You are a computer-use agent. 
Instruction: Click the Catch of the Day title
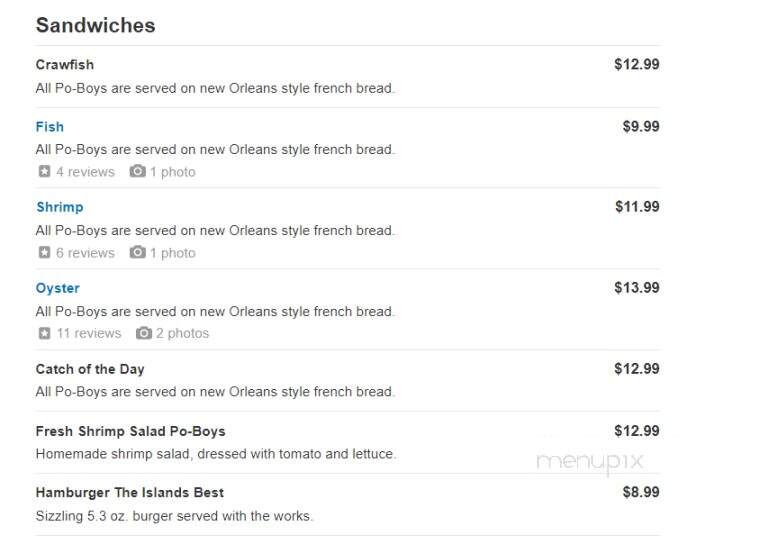(x=90, y=369)
